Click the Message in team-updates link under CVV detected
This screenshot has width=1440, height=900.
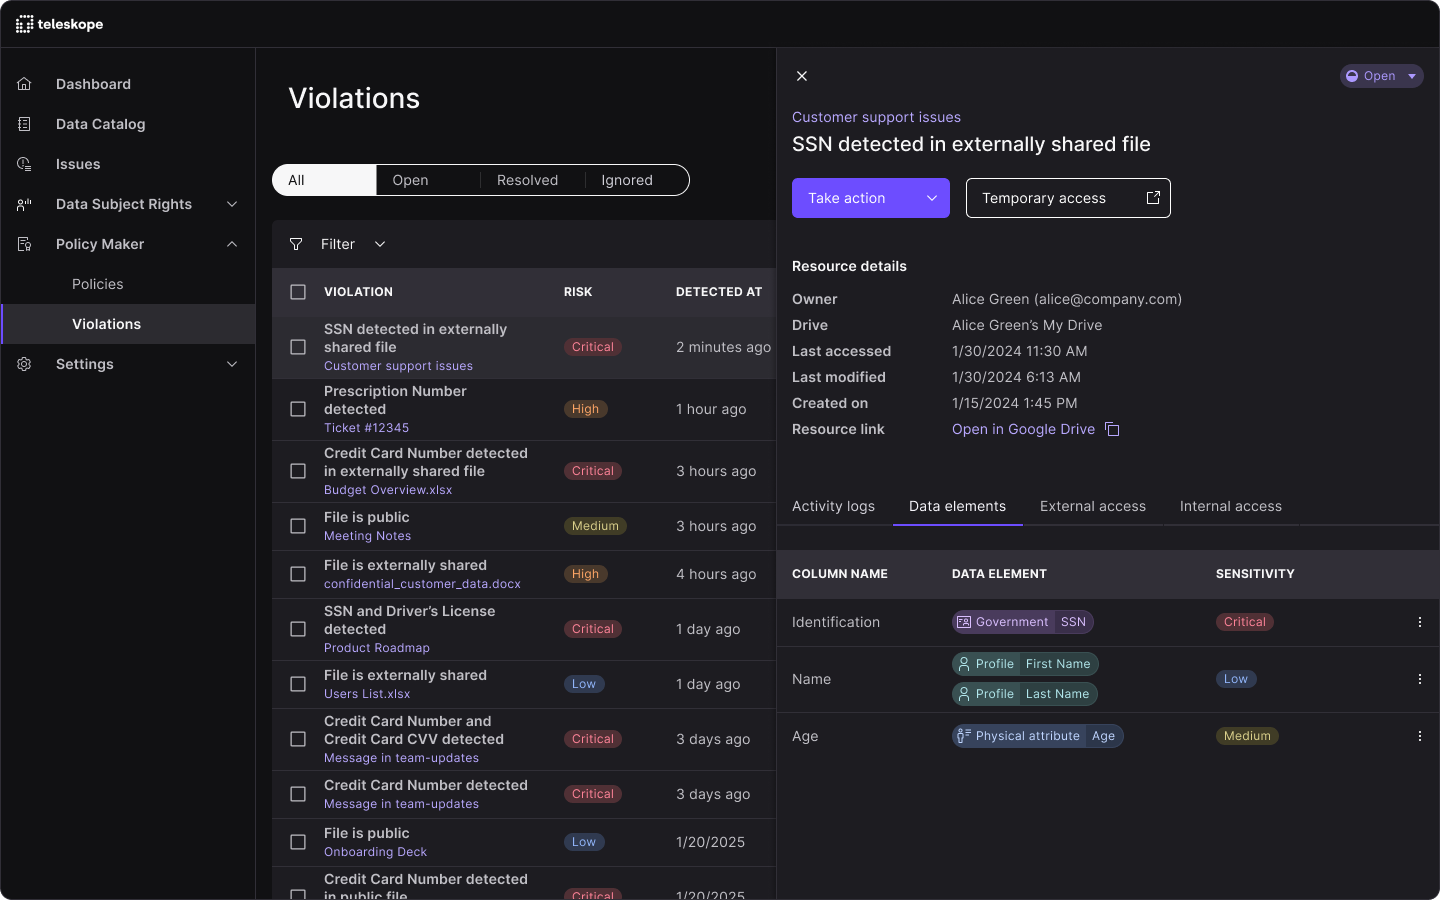coord(401,758)
